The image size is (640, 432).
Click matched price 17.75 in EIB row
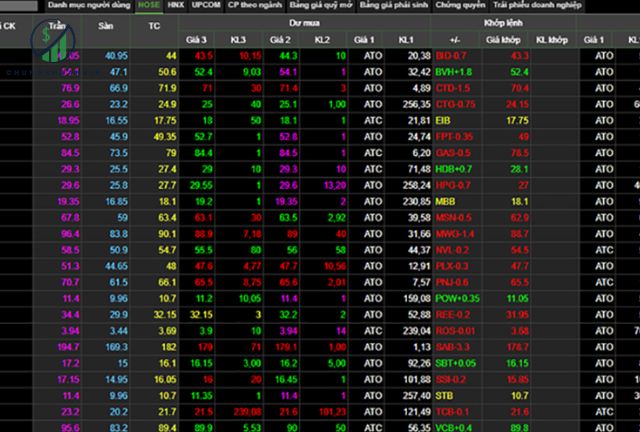click(x=517, y=120)
